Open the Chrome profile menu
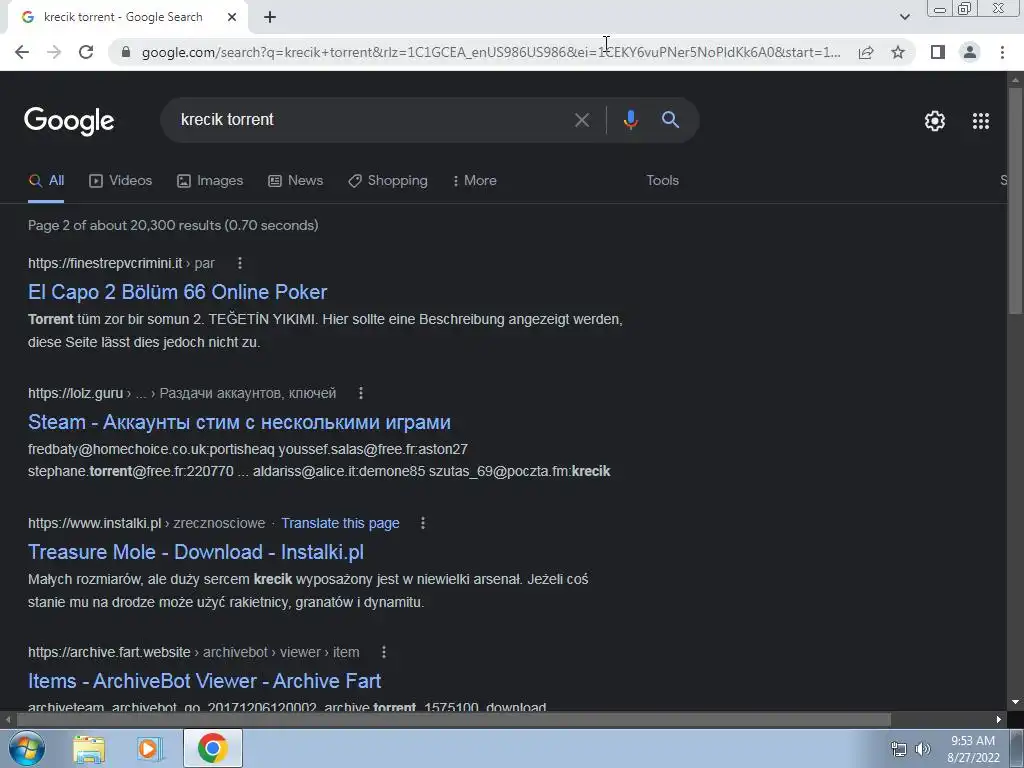1024x768 pixels. pyautogui.click(x=970, y=52)
